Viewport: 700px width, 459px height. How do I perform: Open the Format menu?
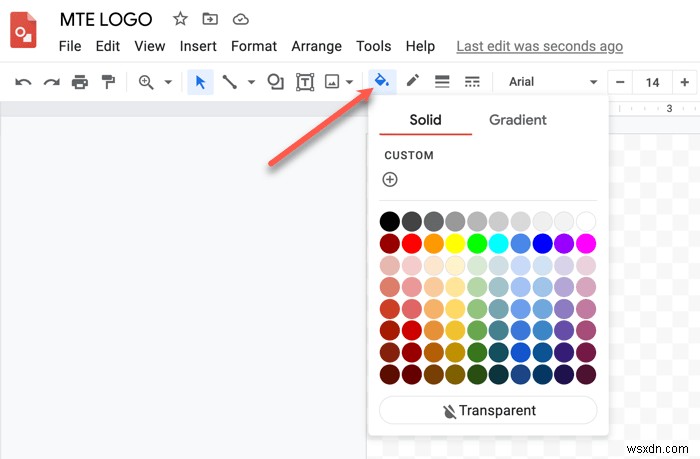point(254,46)
